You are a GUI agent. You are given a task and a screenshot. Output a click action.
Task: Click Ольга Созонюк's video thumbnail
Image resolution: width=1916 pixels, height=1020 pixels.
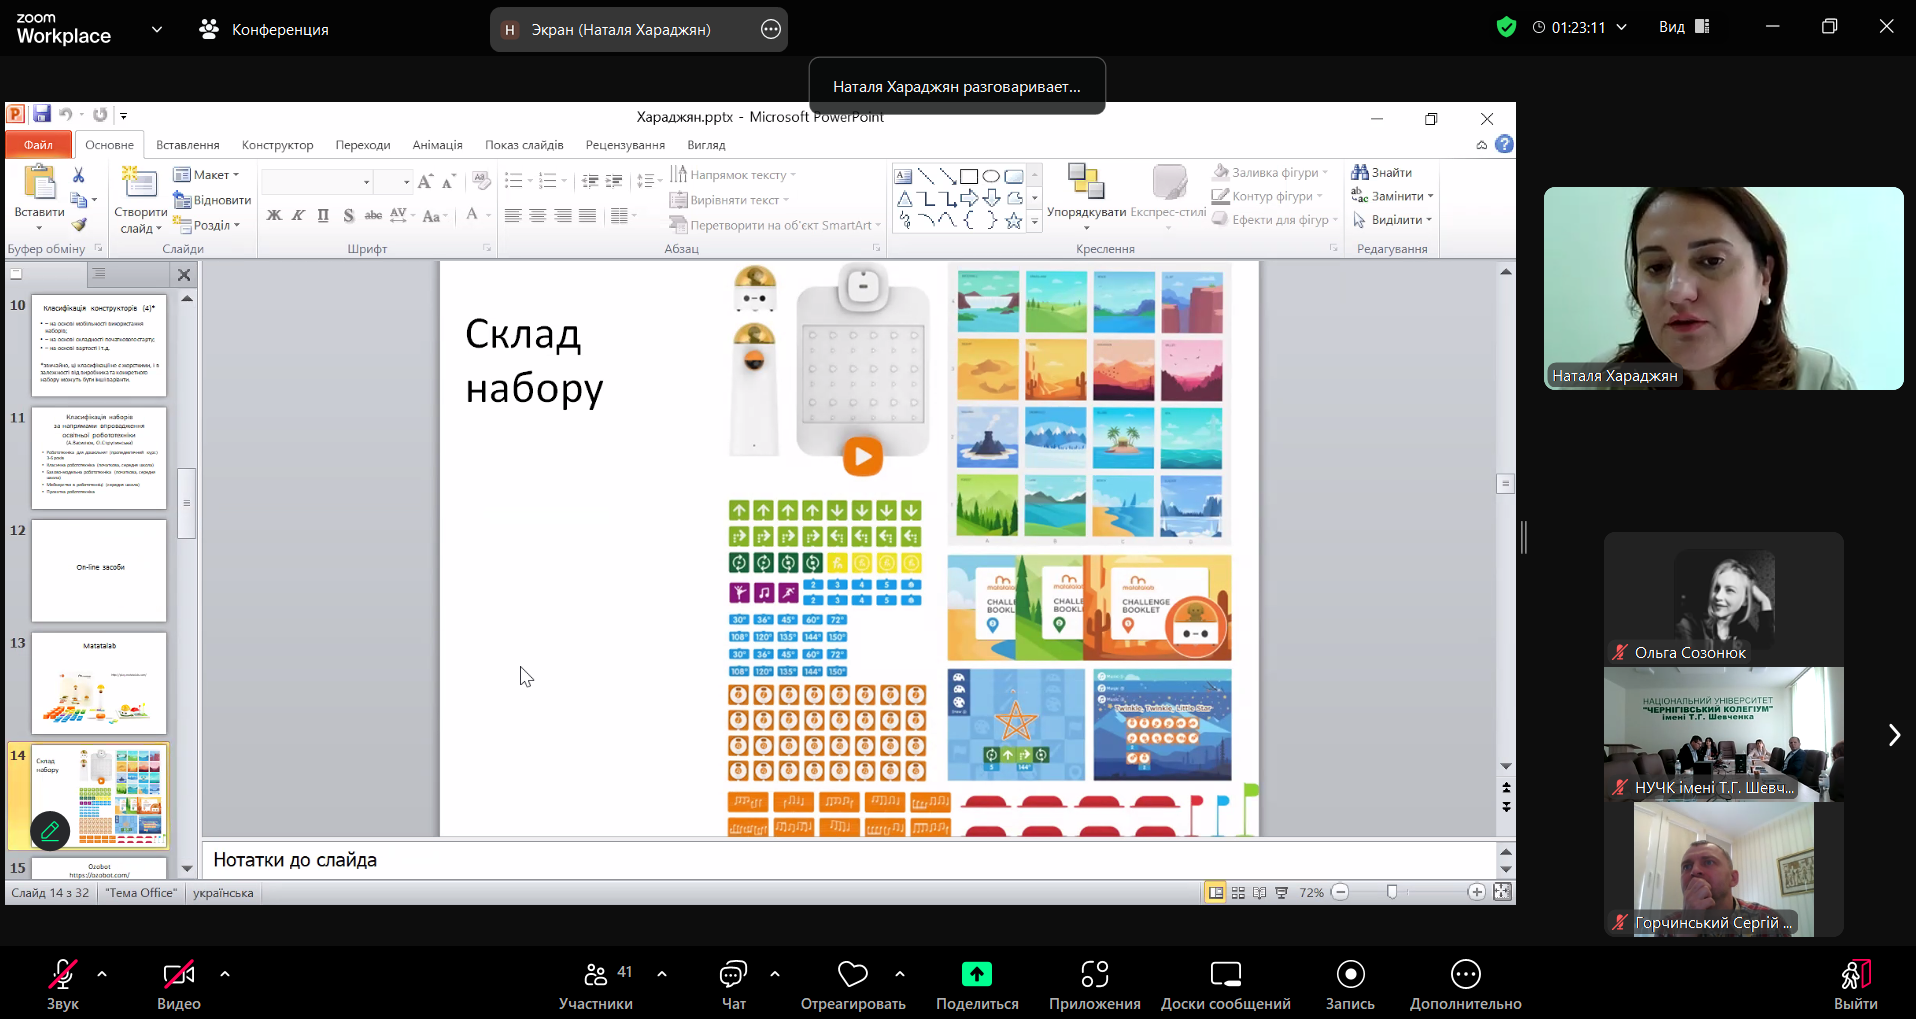coord(1723,598)
